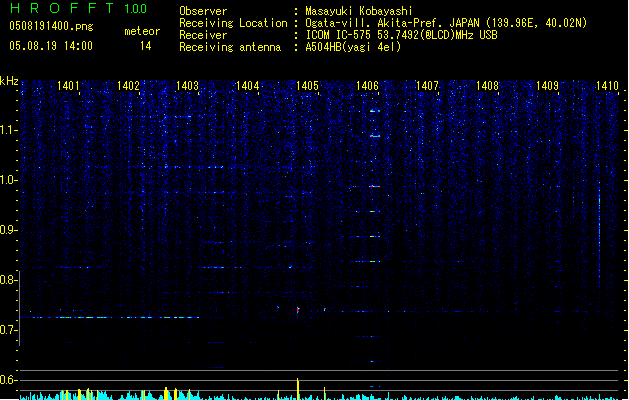
Task: Click the 'Receiver' field label
Action: (x=203, y=35)
